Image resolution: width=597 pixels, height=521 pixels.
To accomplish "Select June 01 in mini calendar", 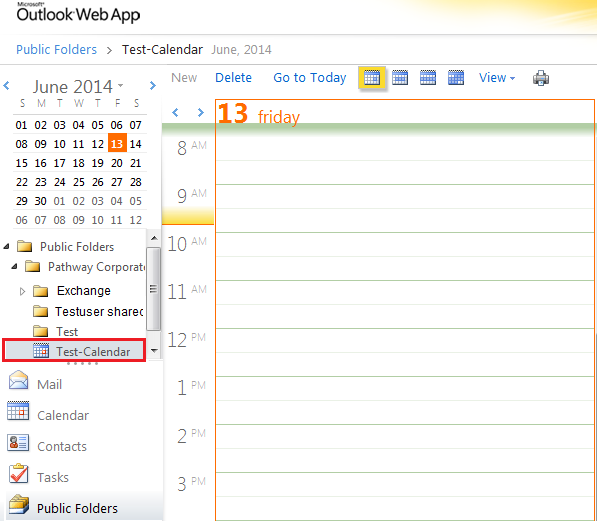I will pyautogui.click(x=21, y=125).
